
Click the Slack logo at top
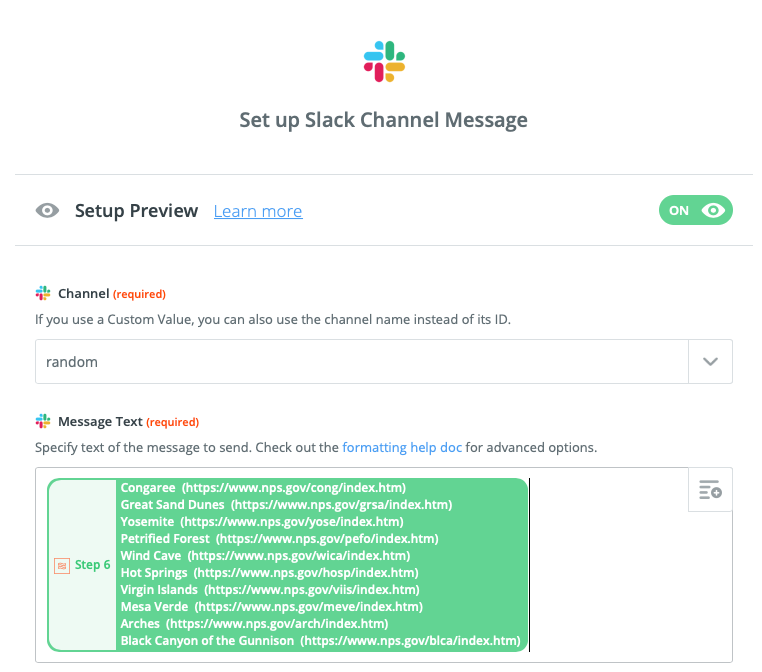click(384, 62)
